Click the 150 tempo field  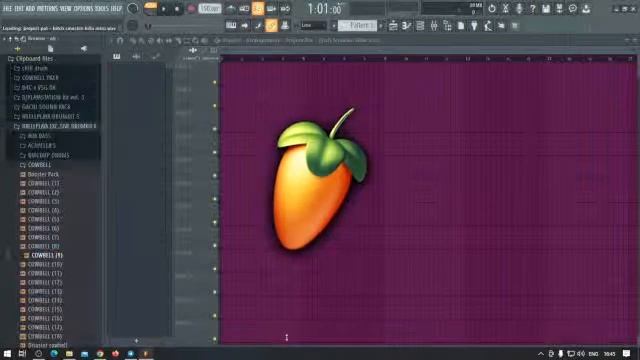[210, 9]
